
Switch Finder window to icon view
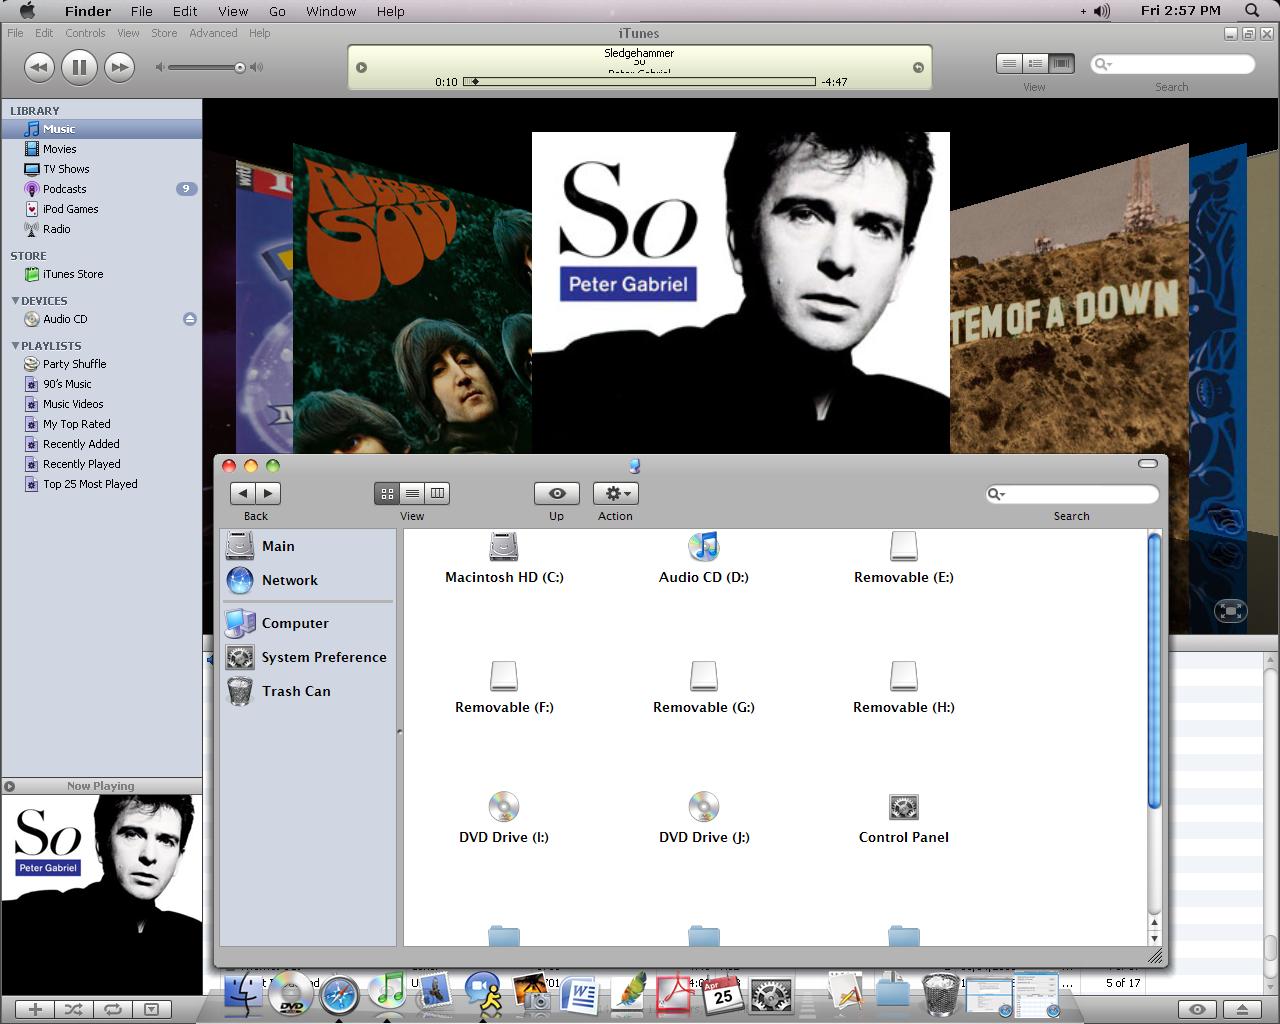tap(387, 493)
